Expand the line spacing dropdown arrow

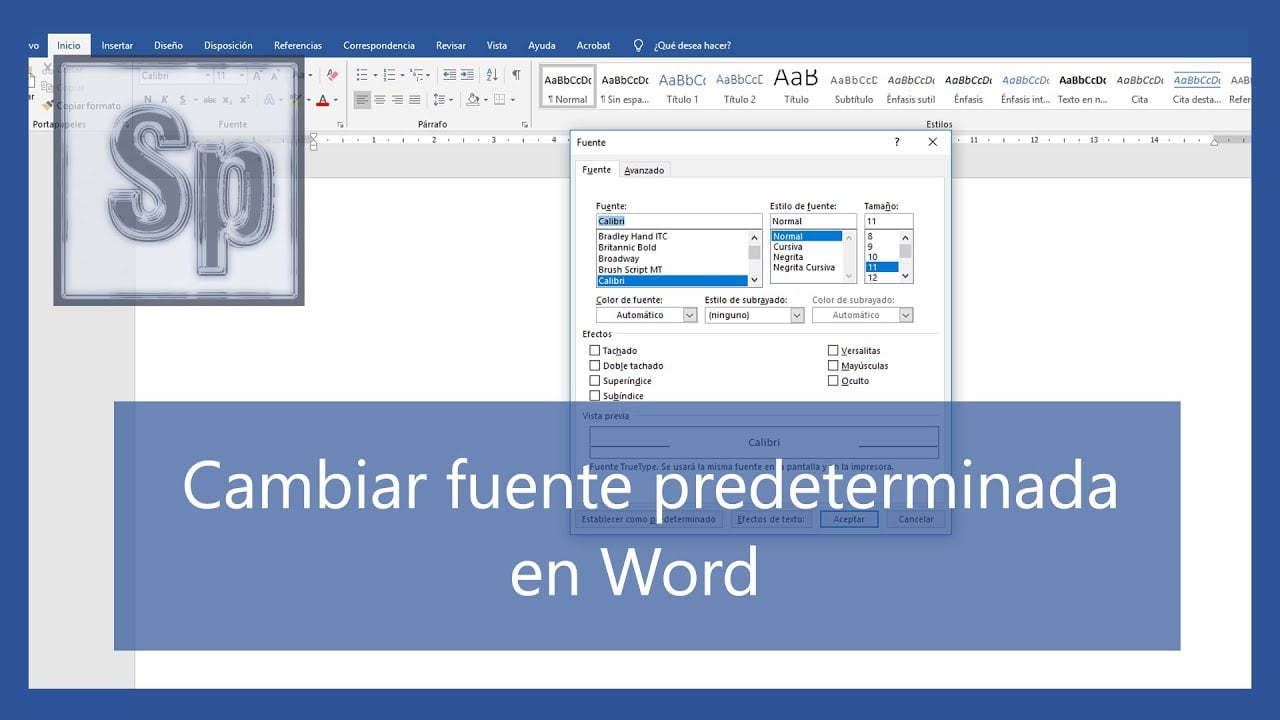pyautogui.click(x=451, y=100)
